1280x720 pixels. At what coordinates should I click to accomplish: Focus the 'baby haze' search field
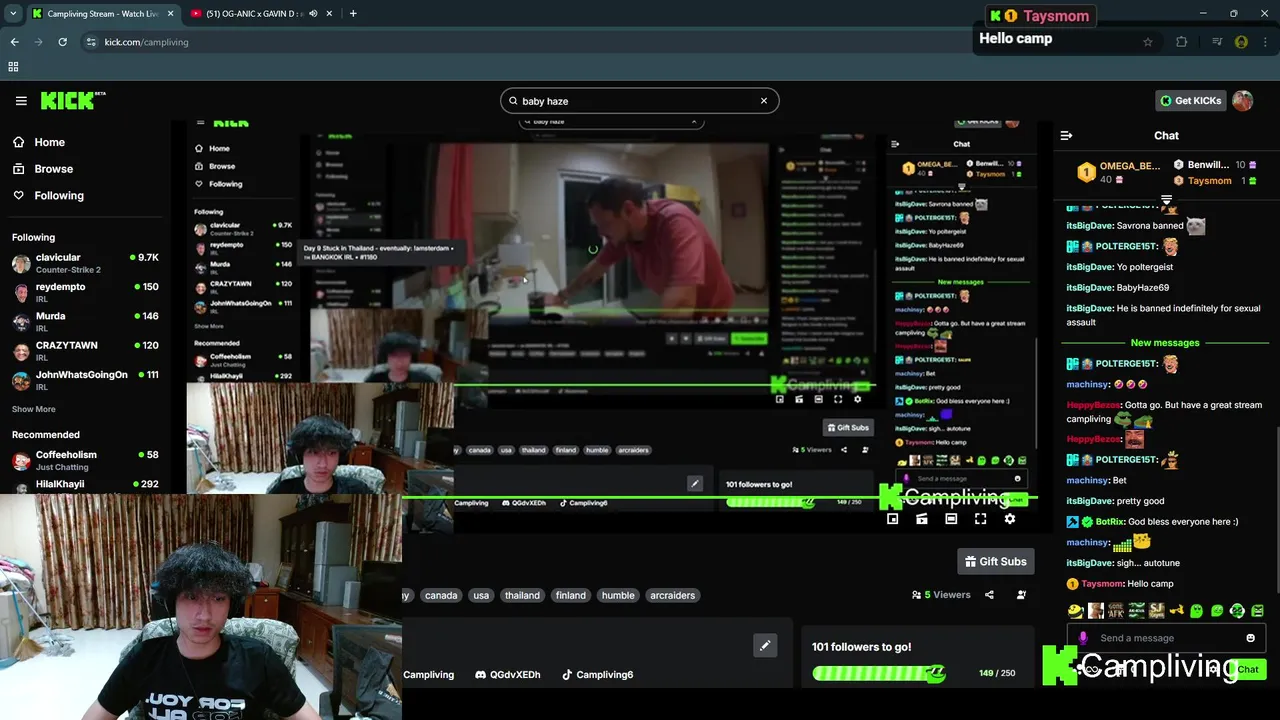(x=640, y=101)
